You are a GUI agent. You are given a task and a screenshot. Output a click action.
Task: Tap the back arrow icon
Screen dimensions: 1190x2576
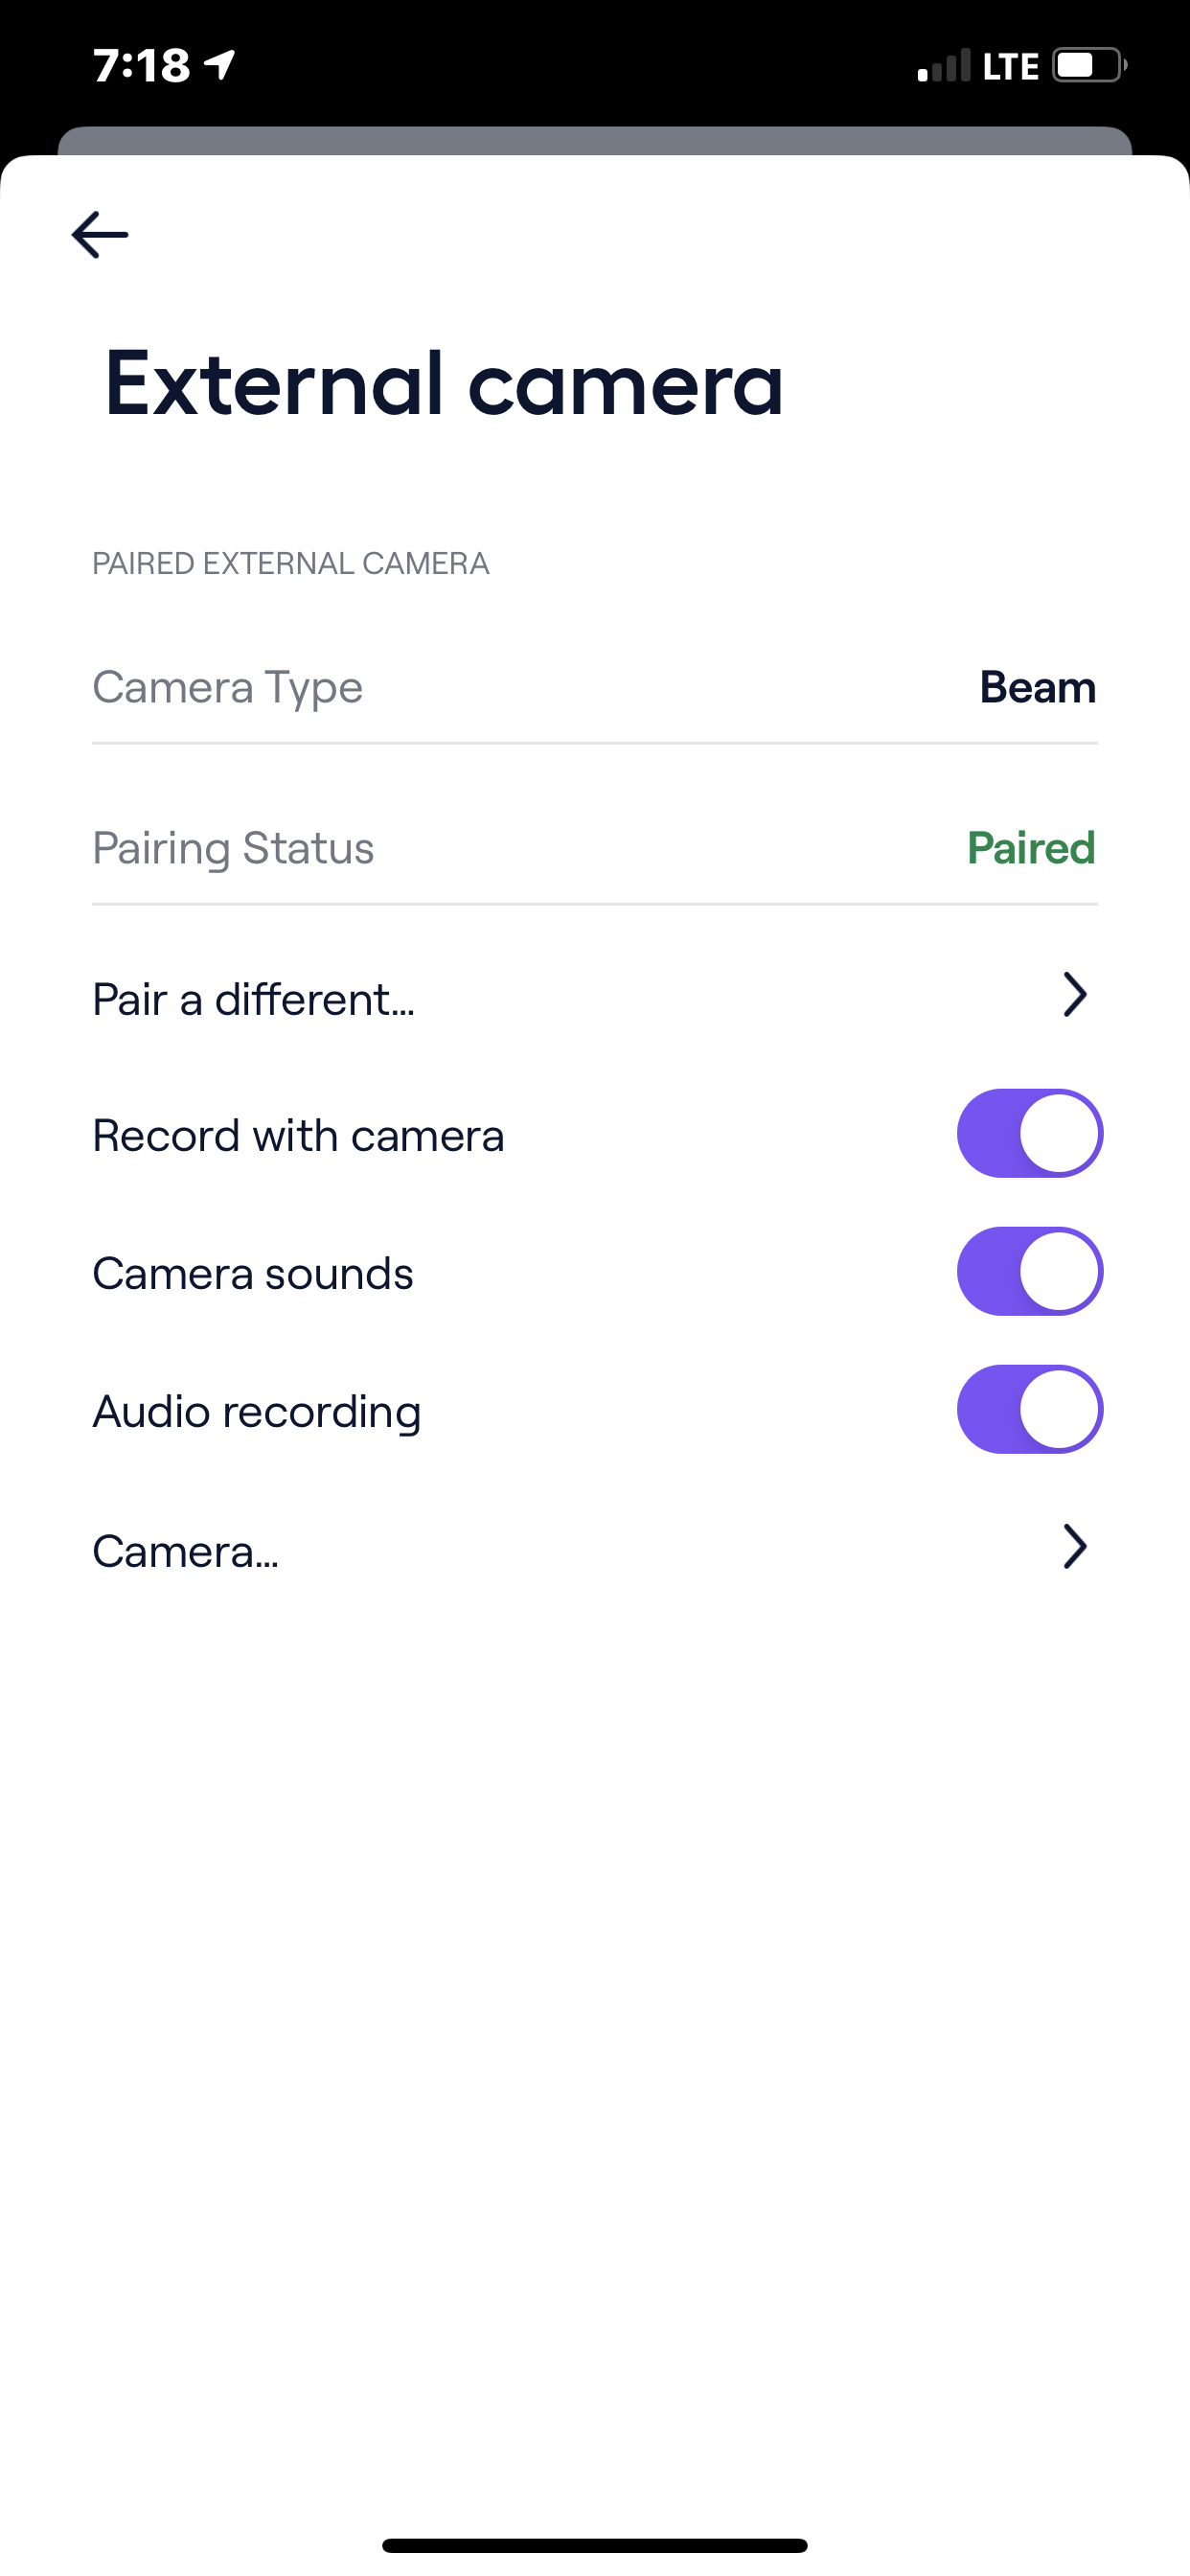tap(100, 235)
